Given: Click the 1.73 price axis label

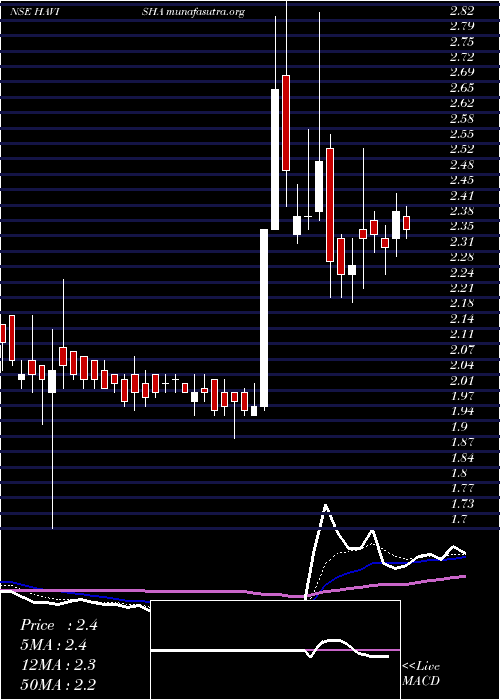Looking at the screenshot, I should pyautogui.click(x=462, y=504).
